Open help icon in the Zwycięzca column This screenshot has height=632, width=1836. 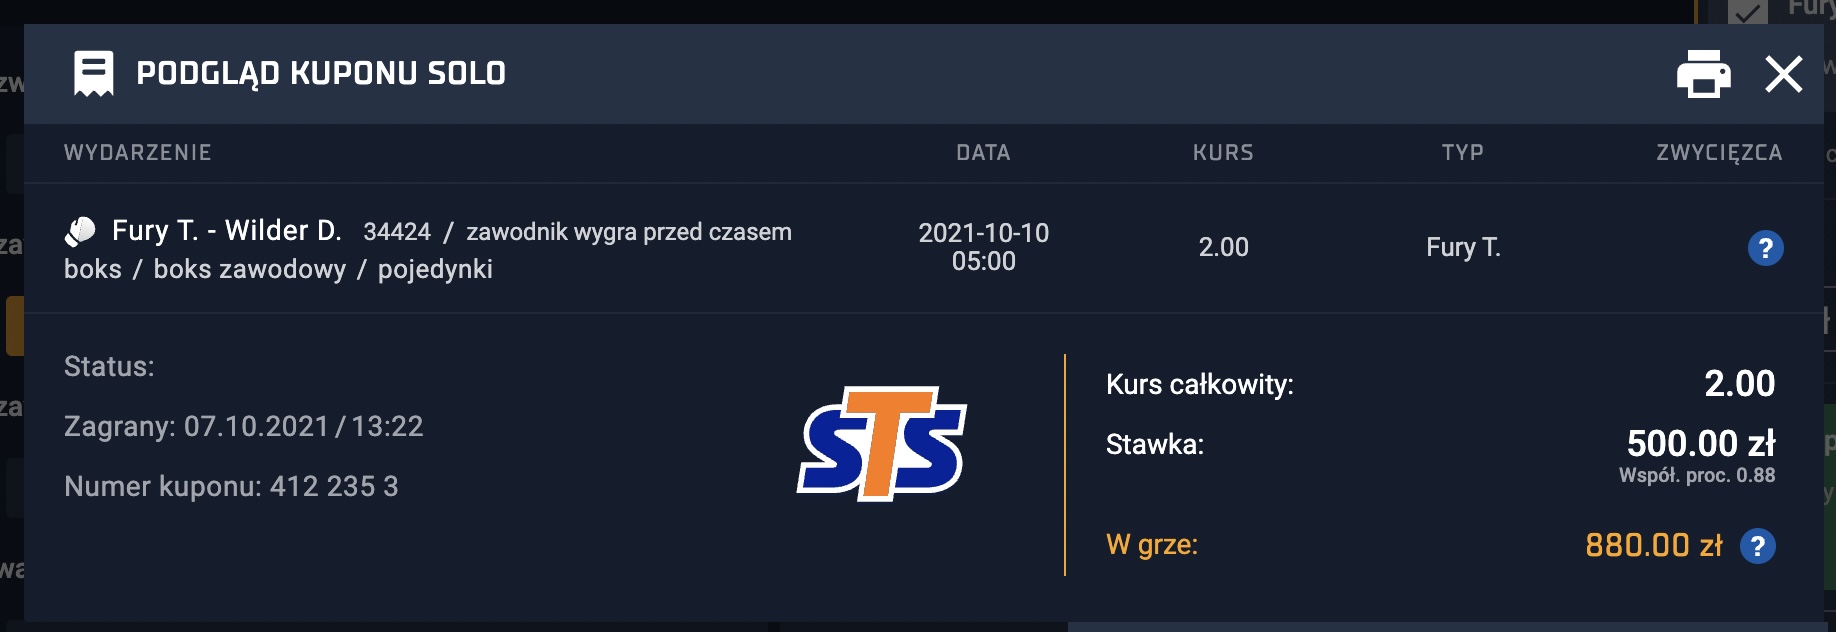[x=1765, y=248]
